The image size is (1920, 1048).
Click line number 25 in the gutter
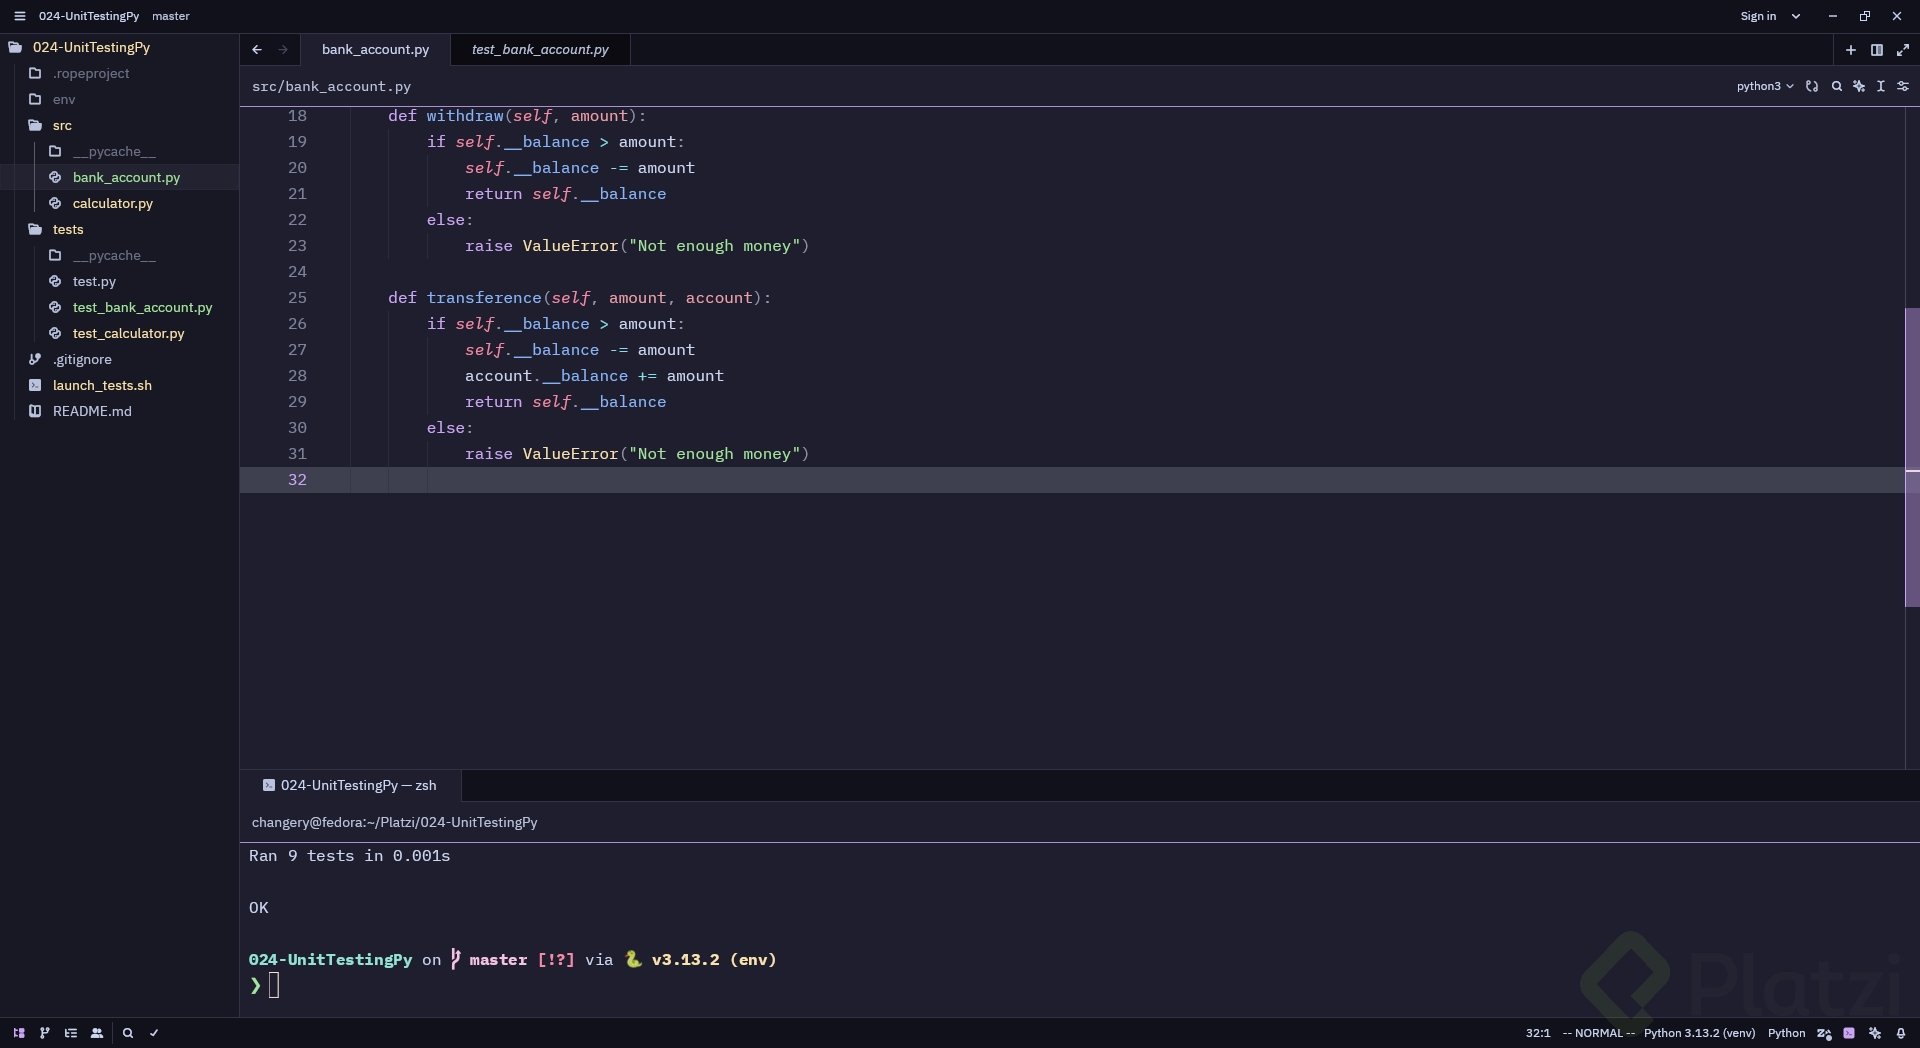[297, 298]
